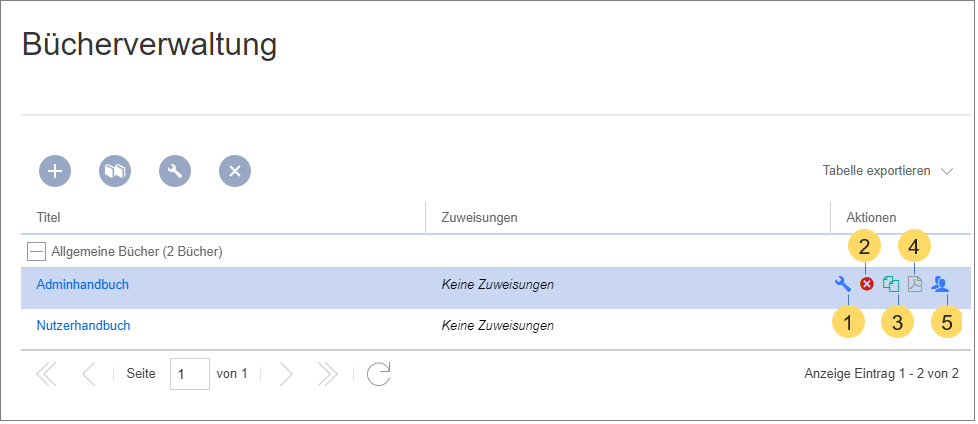Open the Adminhandbuch link
Image resolution: width=978 pixels, height=424 pixels.
pyautogui.click(x=82, y=284)
